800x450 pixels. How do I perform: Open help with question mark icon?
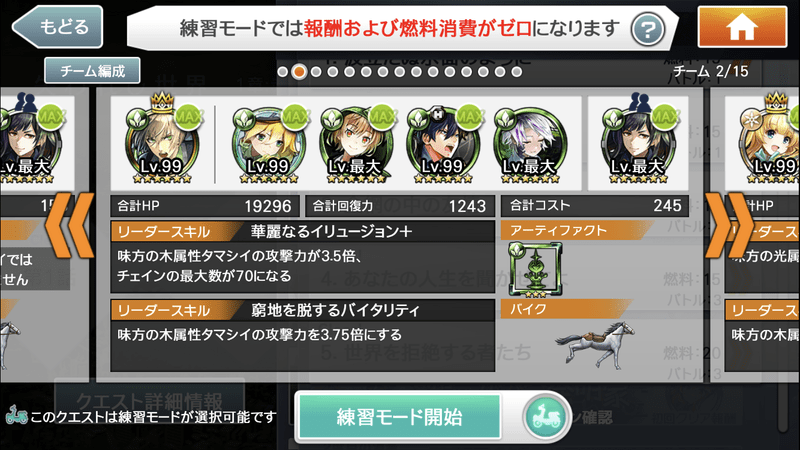(x=647, y=30)
